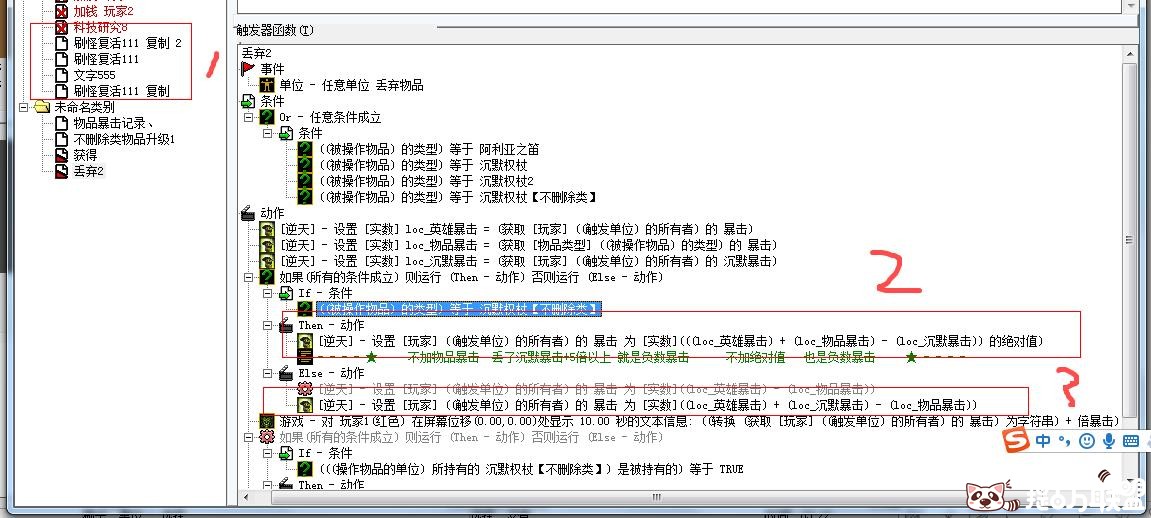Click the horizontal scrollbar left arrow
Image resolution: width=1151 pixels, height=518 pixels.
246,498
